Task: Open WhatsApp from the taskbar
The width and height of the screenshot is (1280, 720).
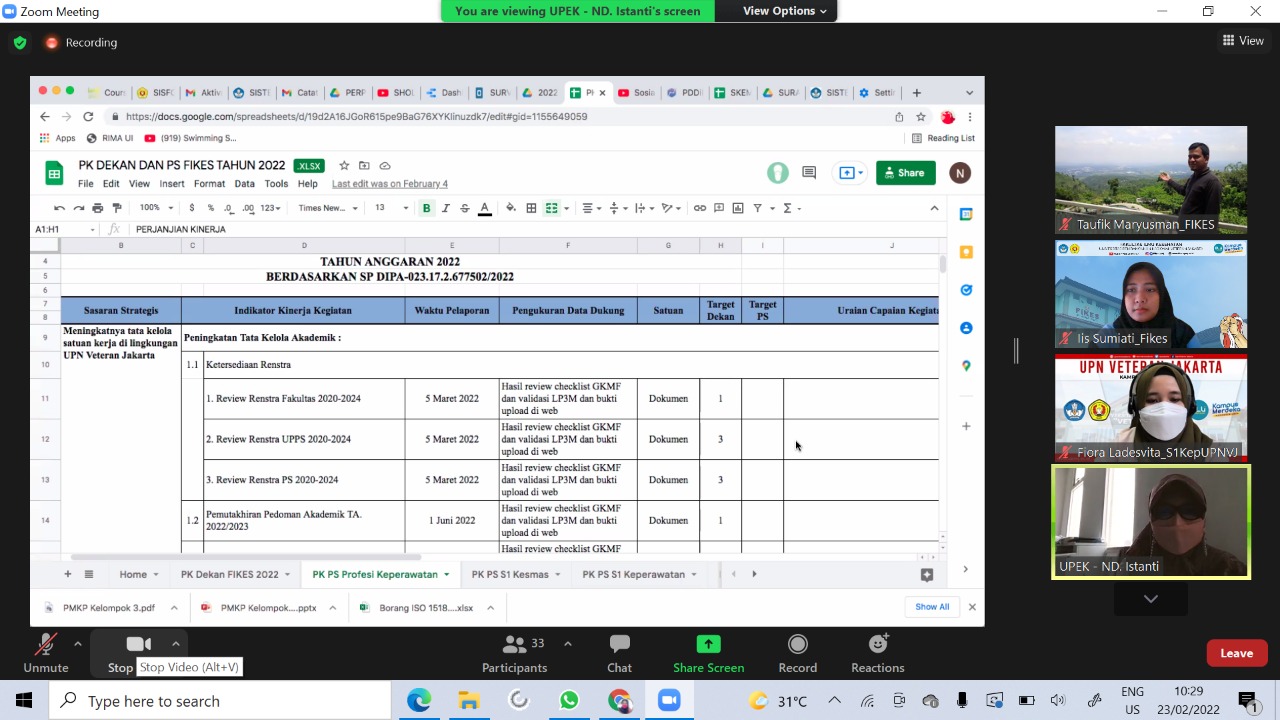Action: (x=569, y=701)
